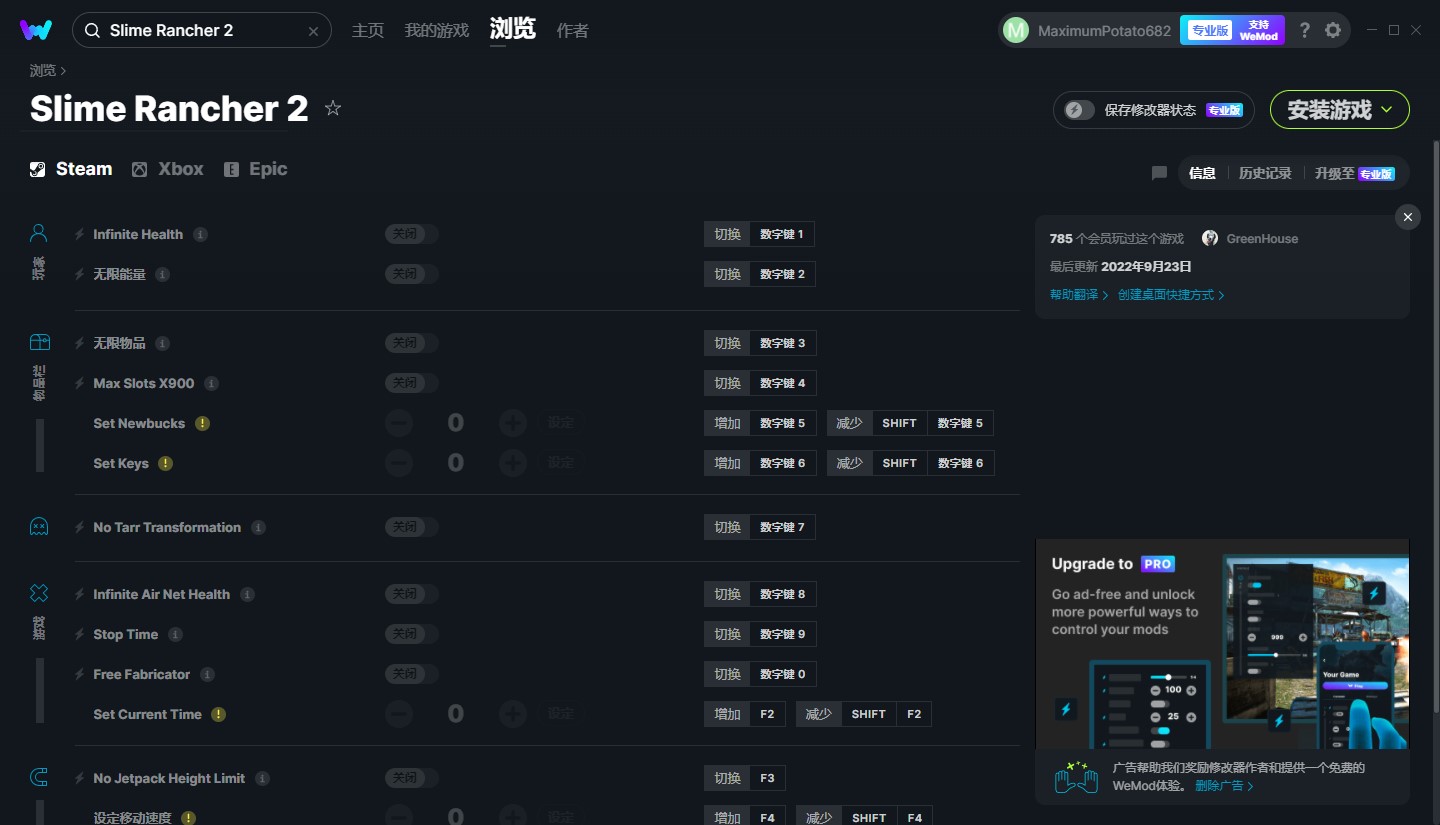Expand the 安装游戏 dropdown
This screenshot has width=1440, height=825.
(1340, 110)
